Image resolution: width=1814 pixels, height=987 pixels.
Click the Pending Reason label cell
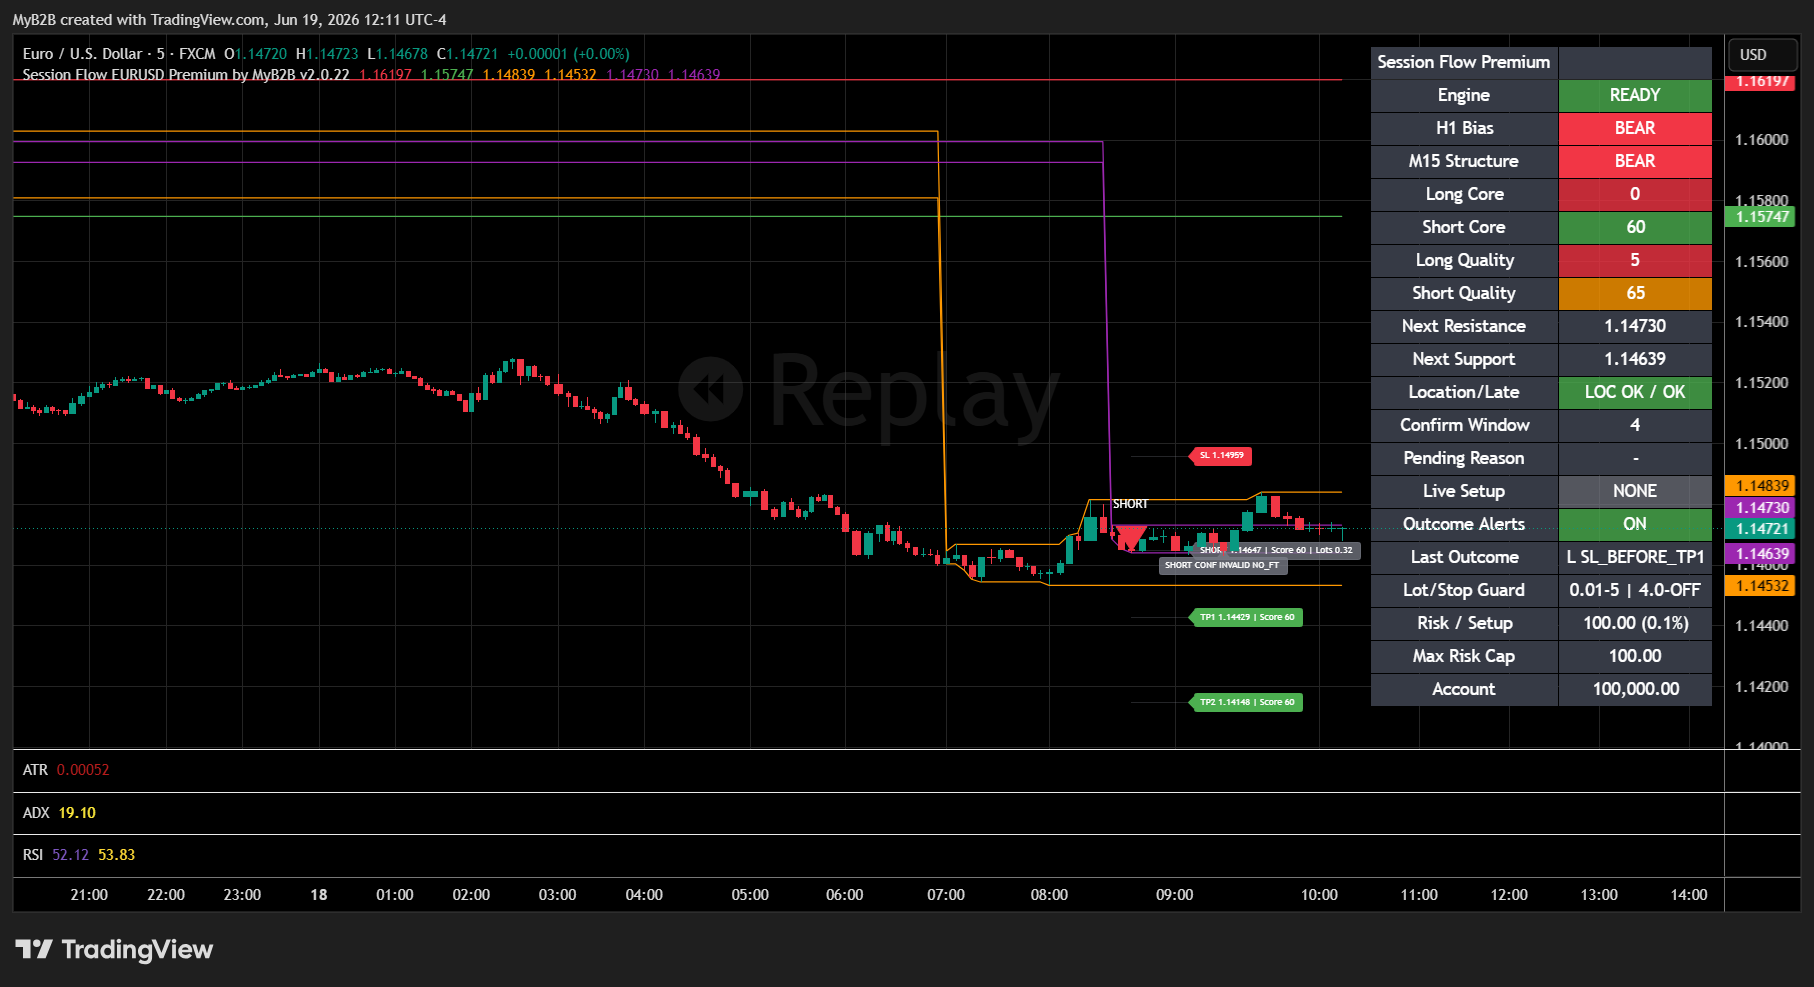(x=1464, y=458)
